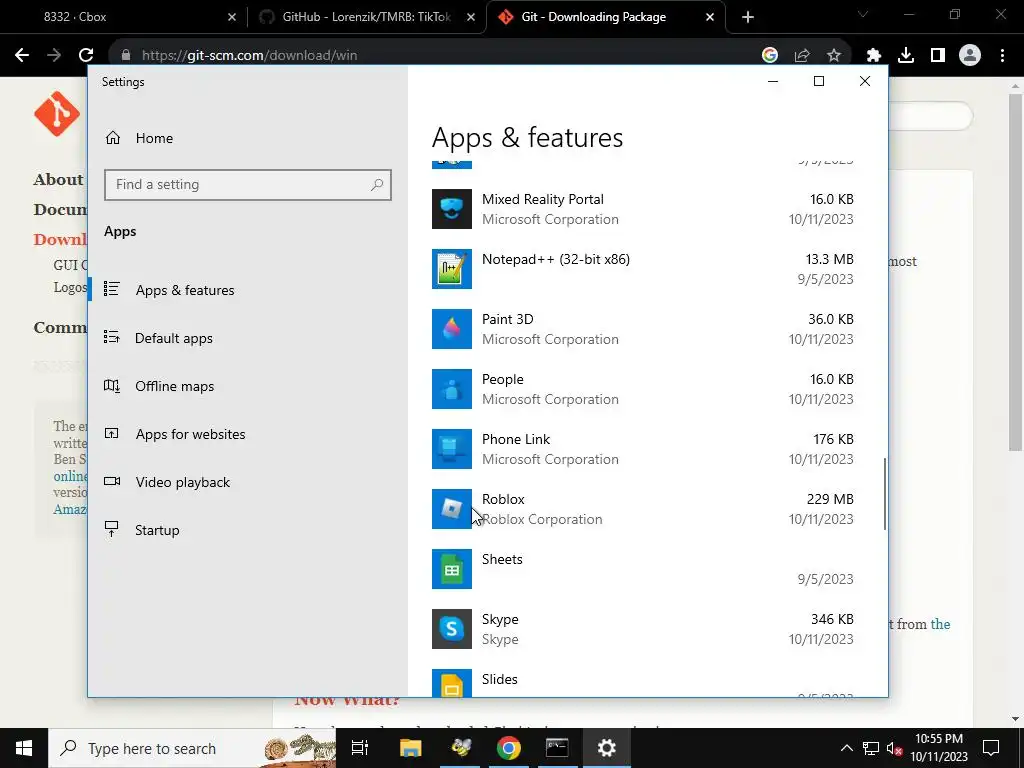Click the network tray icon
This screenshot has height=768, width=1024.
tap(871, 748)
